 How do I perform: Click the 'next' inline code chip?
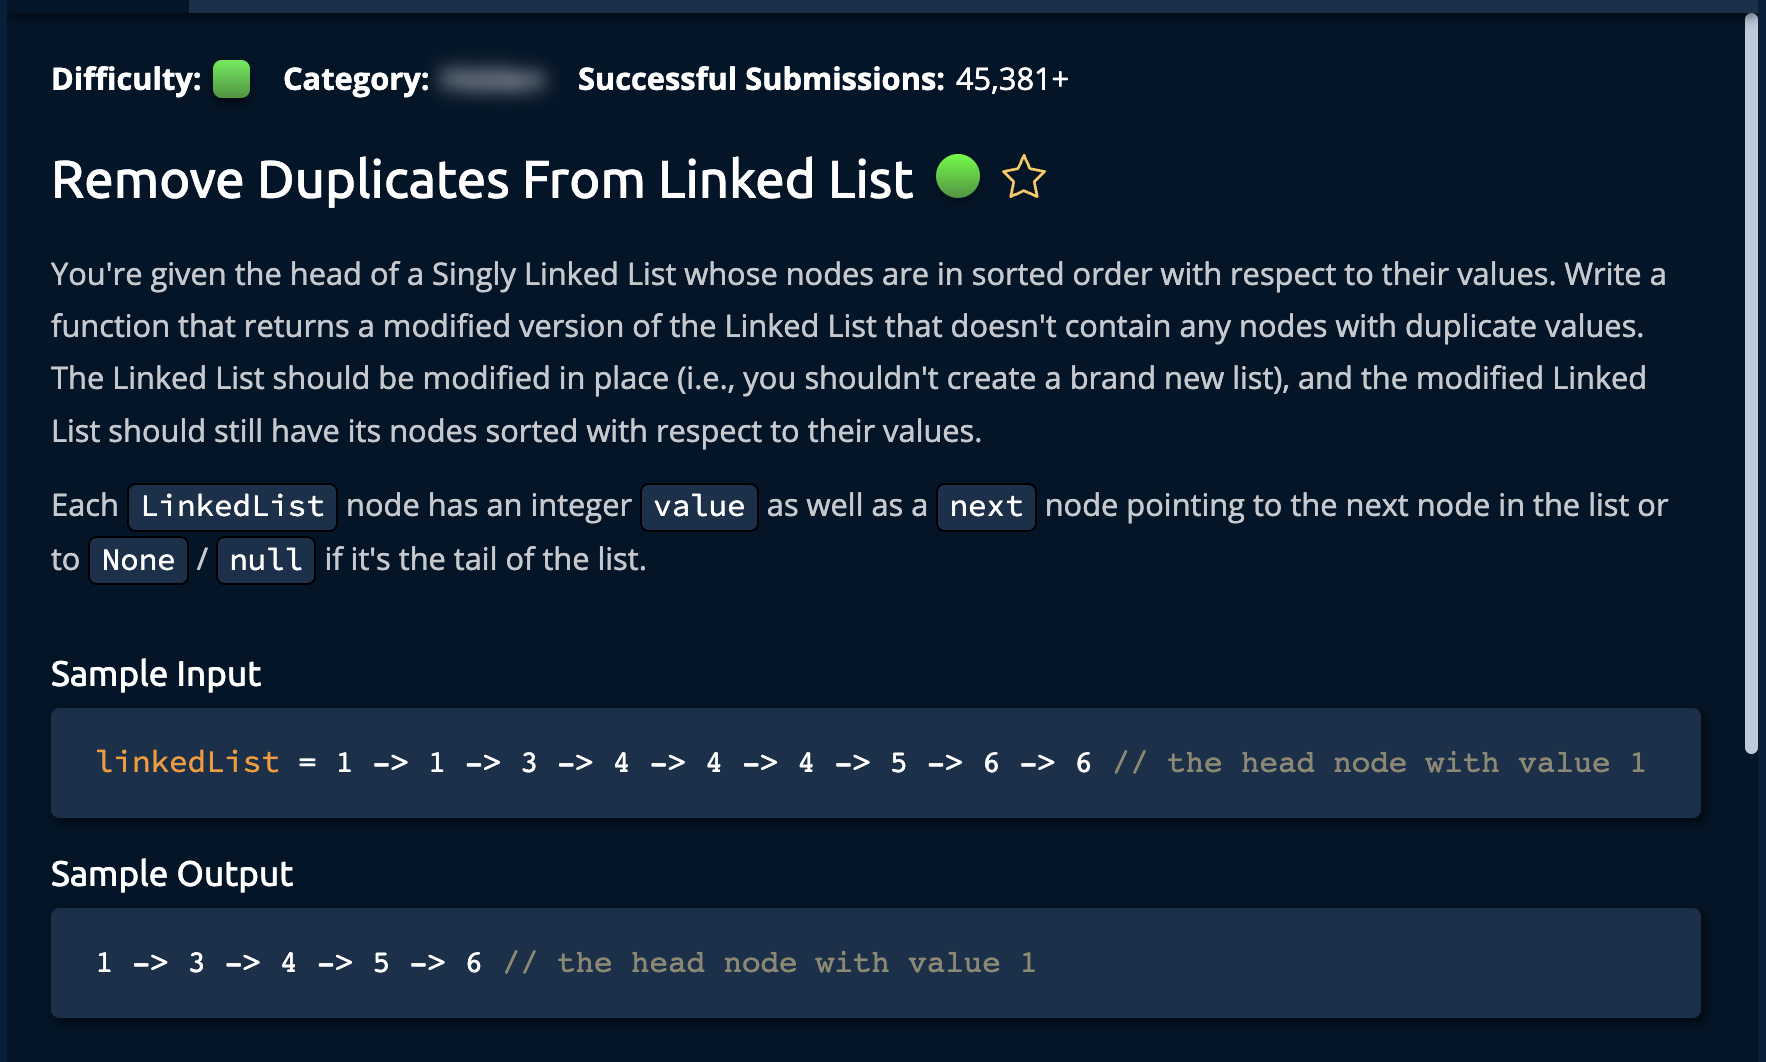point(985,506)
